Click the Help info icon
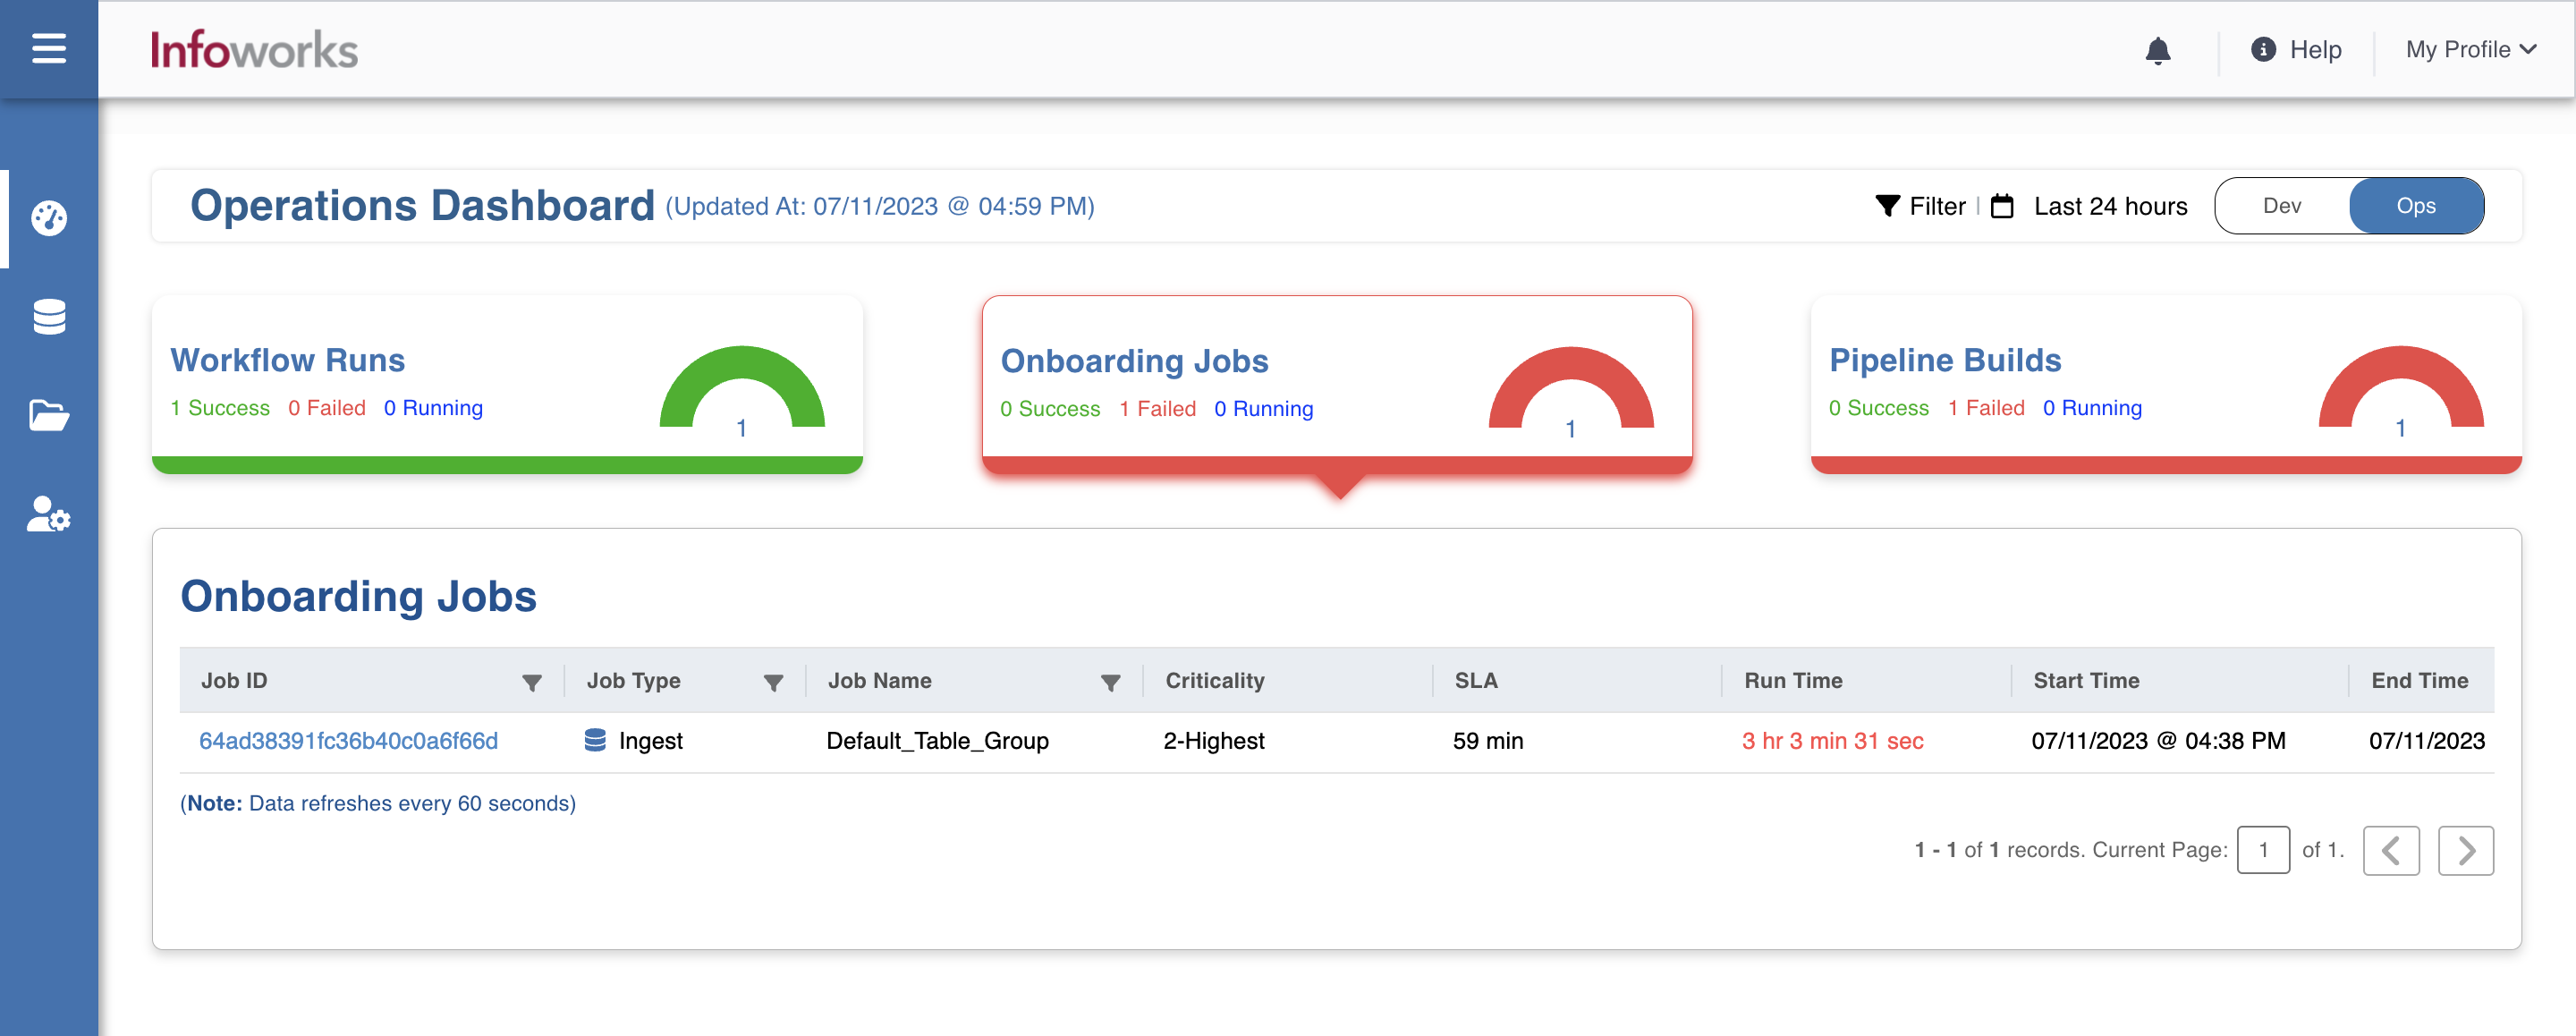Viewport: 2576px width, 1036px height. 2263,49
